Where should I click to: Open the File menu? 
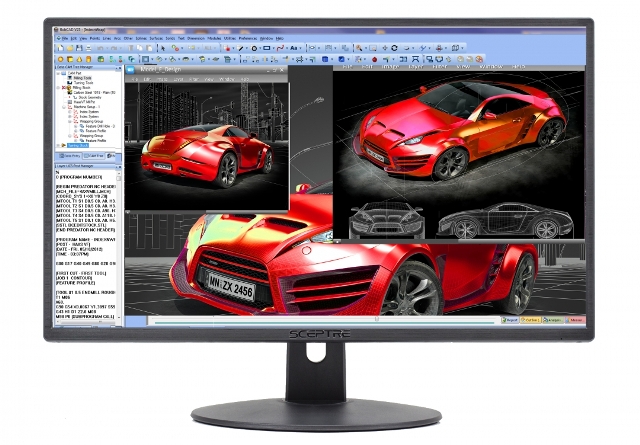[x=64, y=38]
